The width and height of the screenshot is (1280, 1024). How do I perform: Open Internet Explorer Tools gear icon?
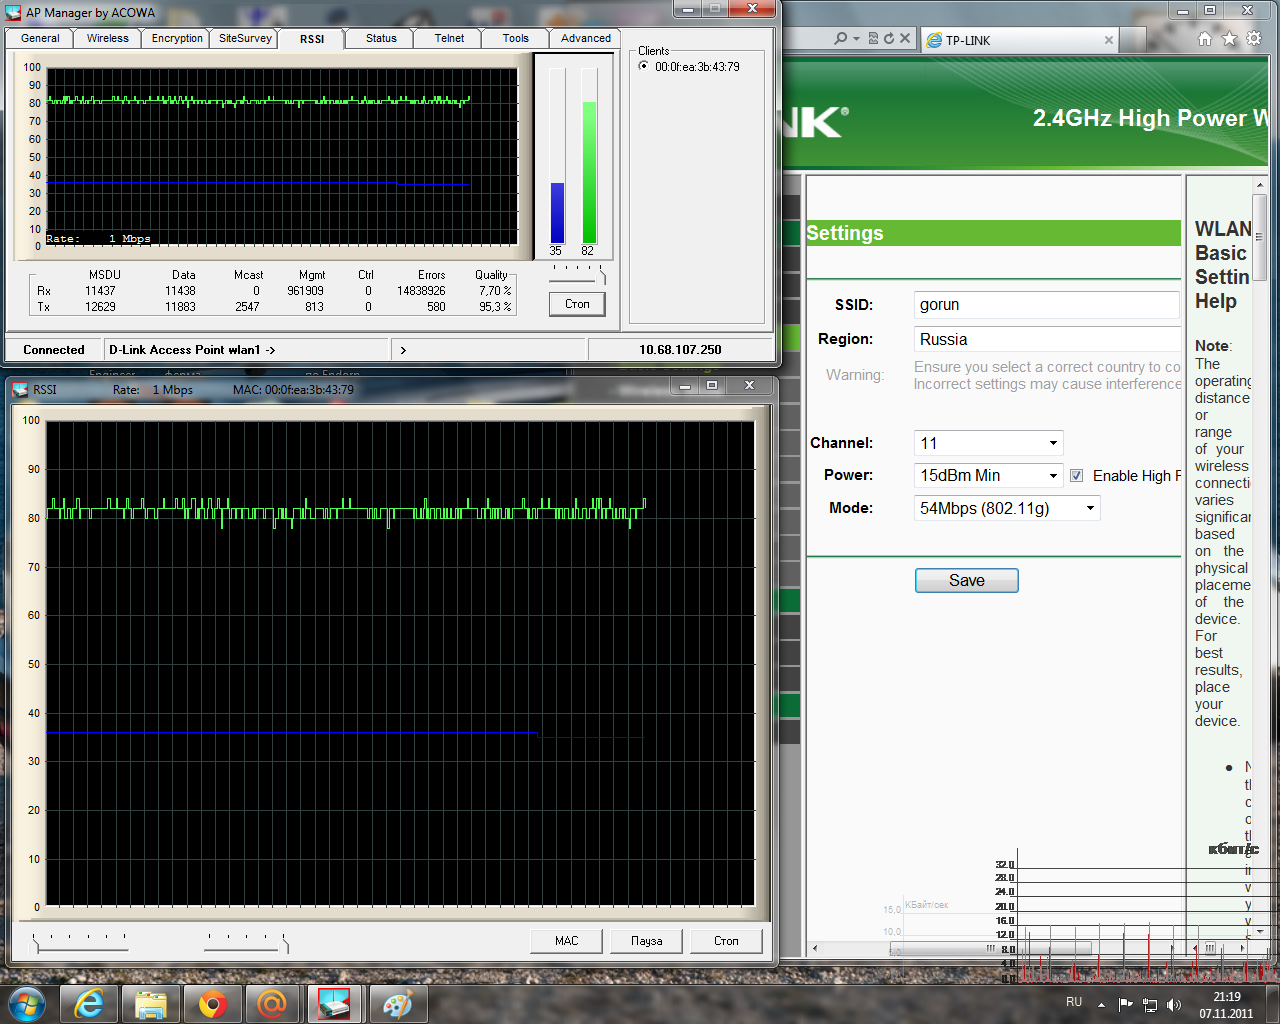point(1254,39)
